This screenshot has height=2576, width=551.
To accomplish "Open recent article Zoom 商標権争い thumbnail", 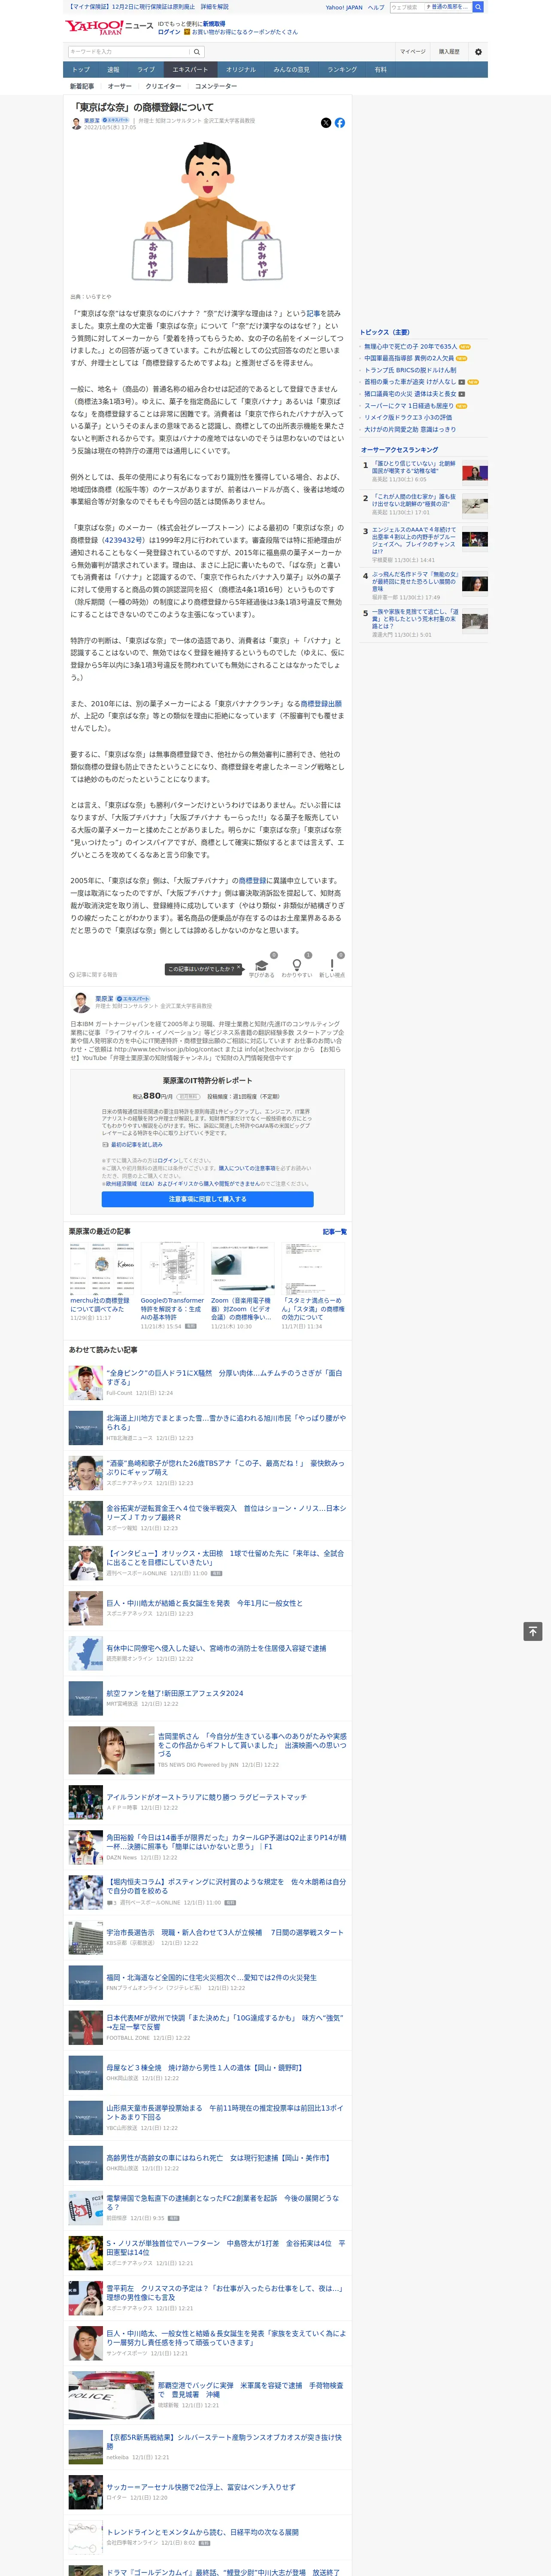I will (x=242, y=1268).
